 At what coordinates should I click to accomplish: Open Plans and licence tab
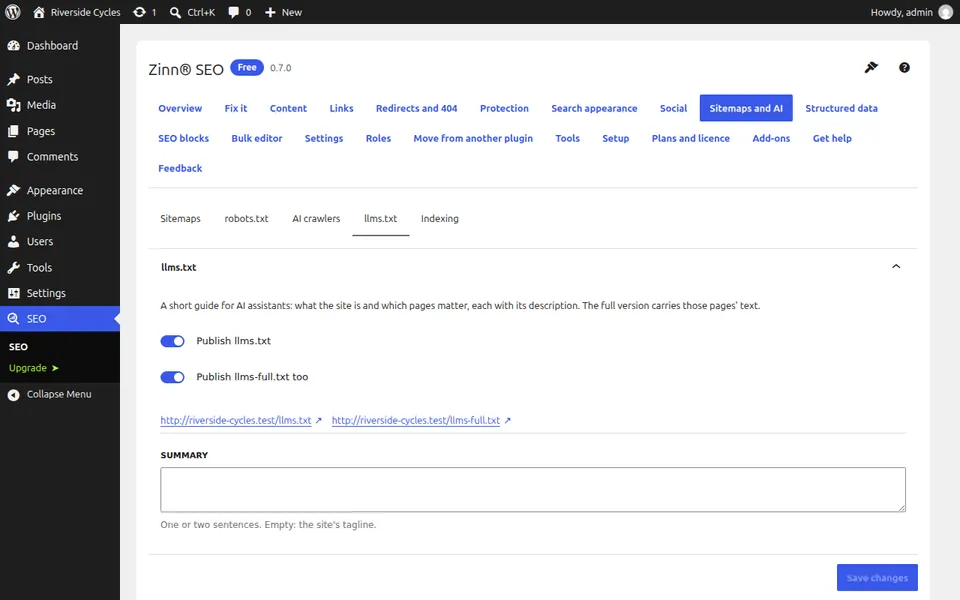691,138
